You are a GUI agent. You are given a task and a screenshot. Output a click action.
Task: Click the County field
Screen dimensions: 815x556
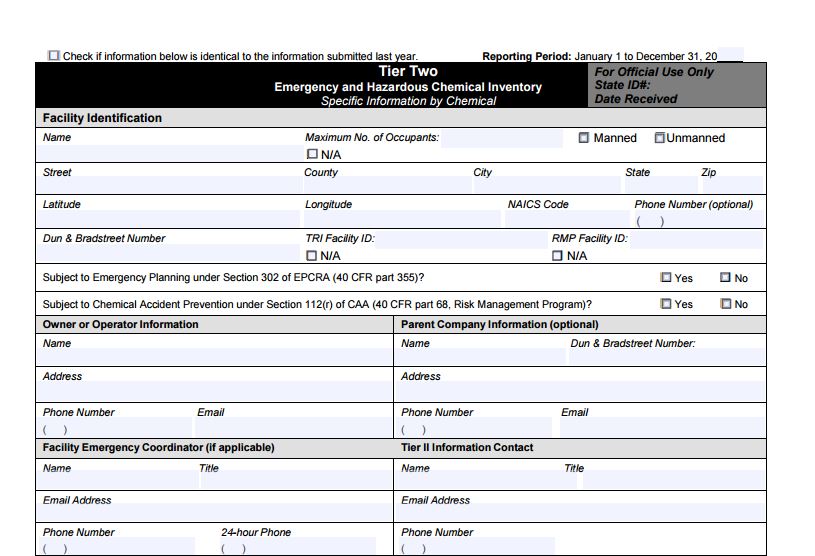[387, 184]
